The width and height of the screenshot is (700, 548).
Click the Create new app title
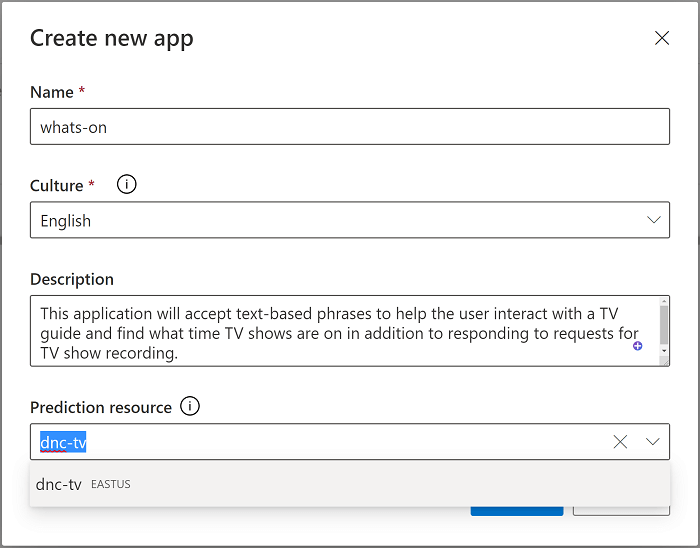[112, 39]
